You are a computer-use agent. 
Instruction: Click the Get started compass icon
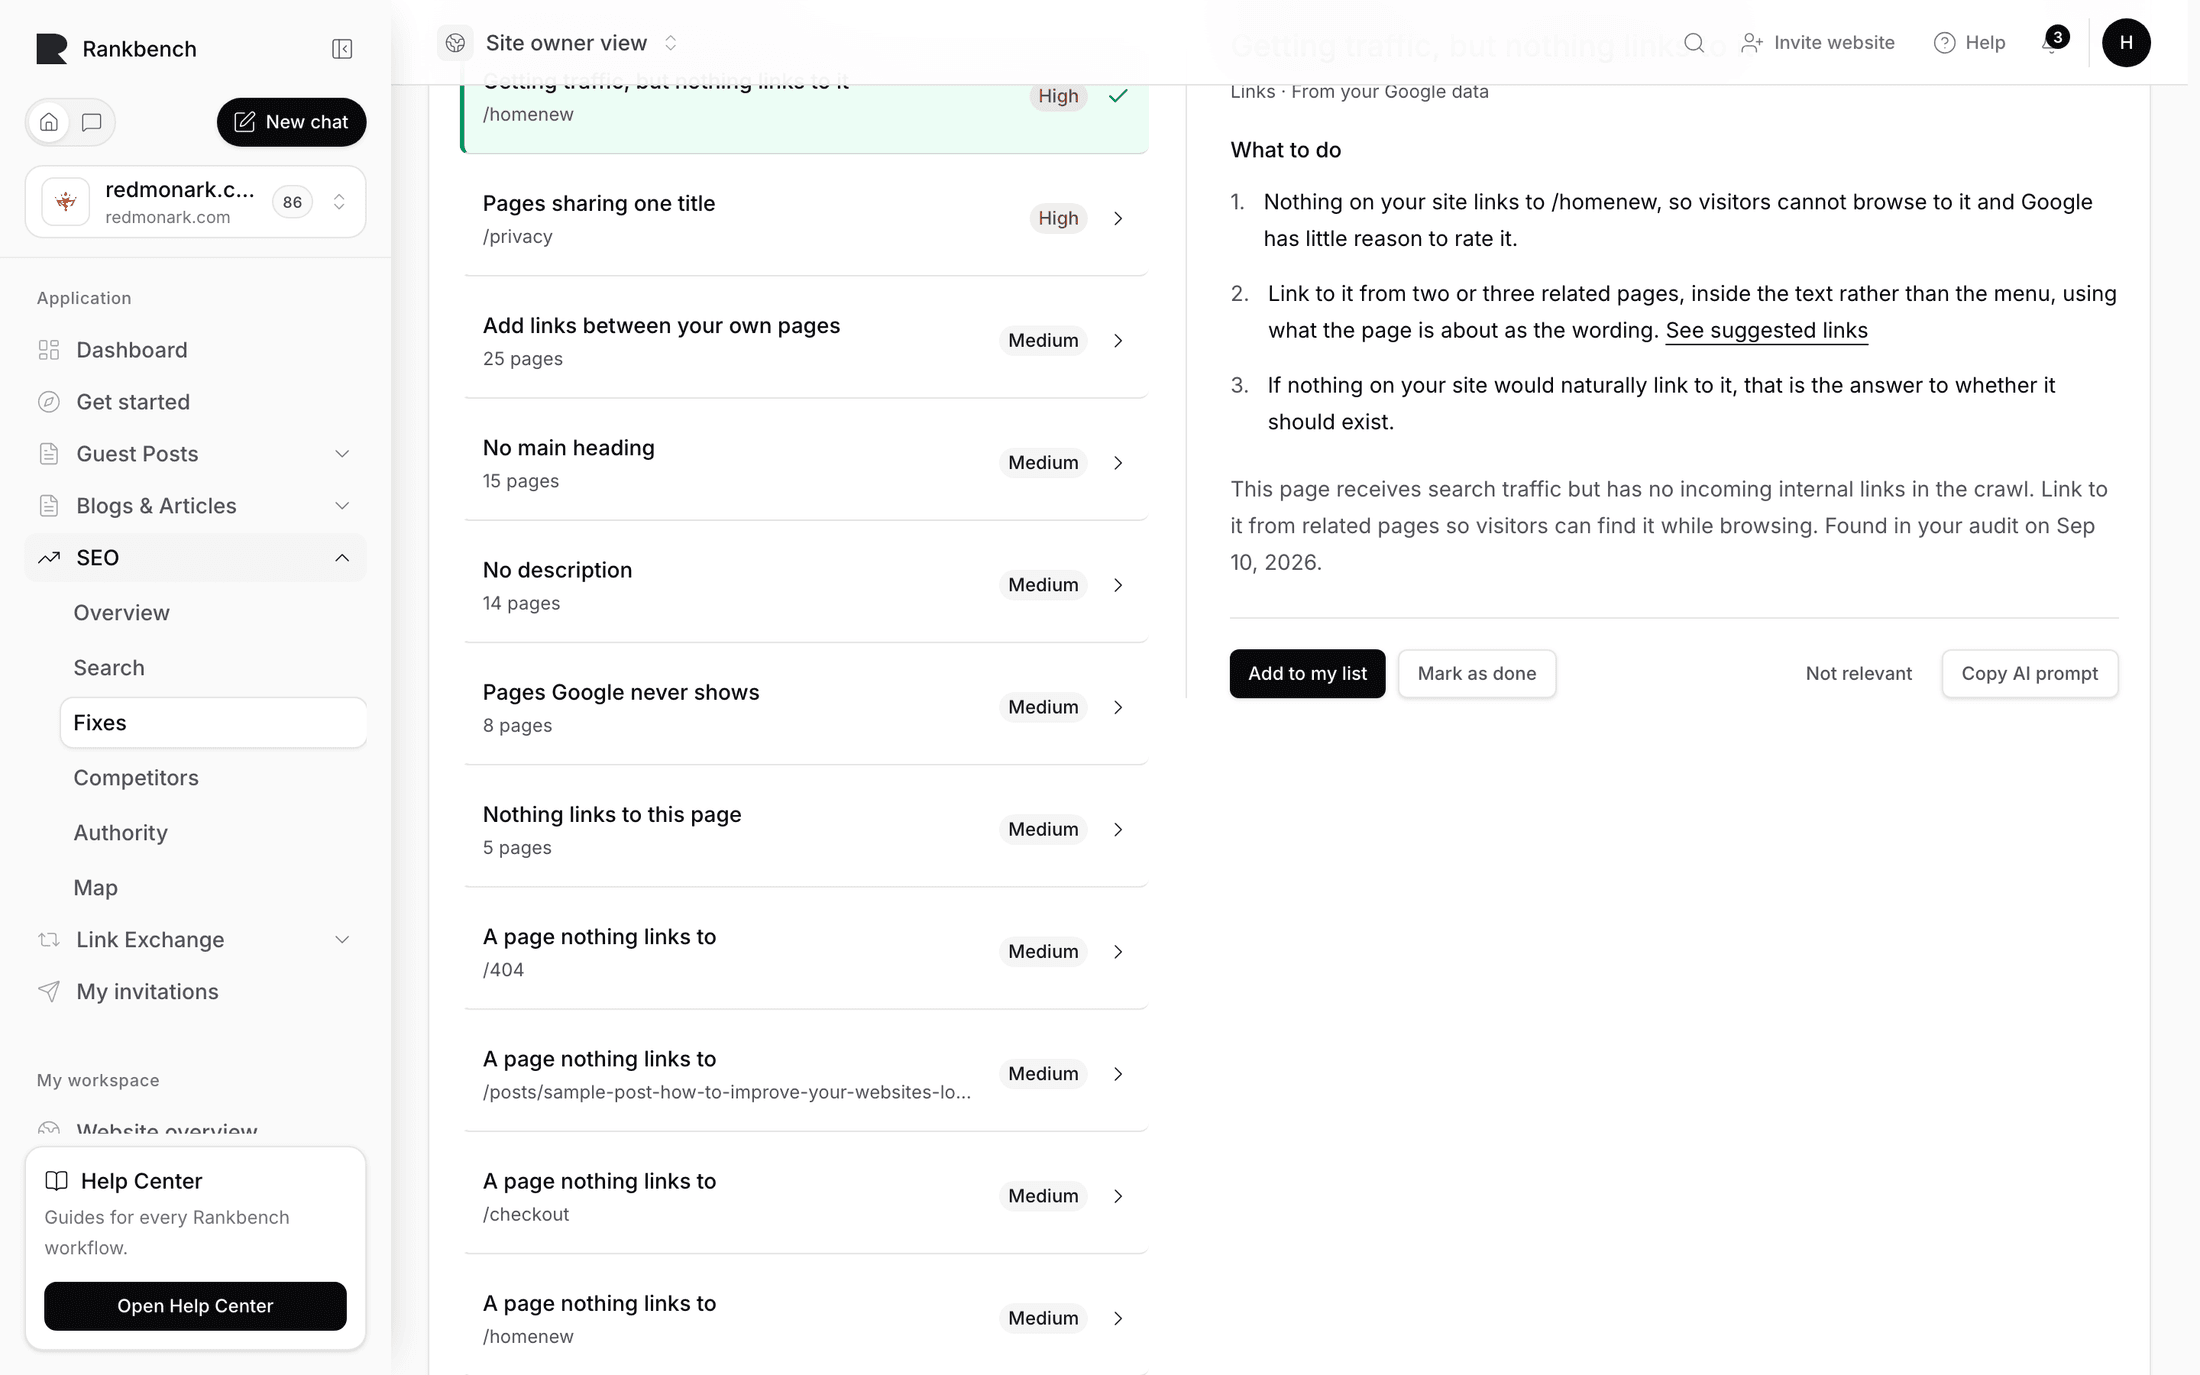pyautogui.click(x=49, y=402)
